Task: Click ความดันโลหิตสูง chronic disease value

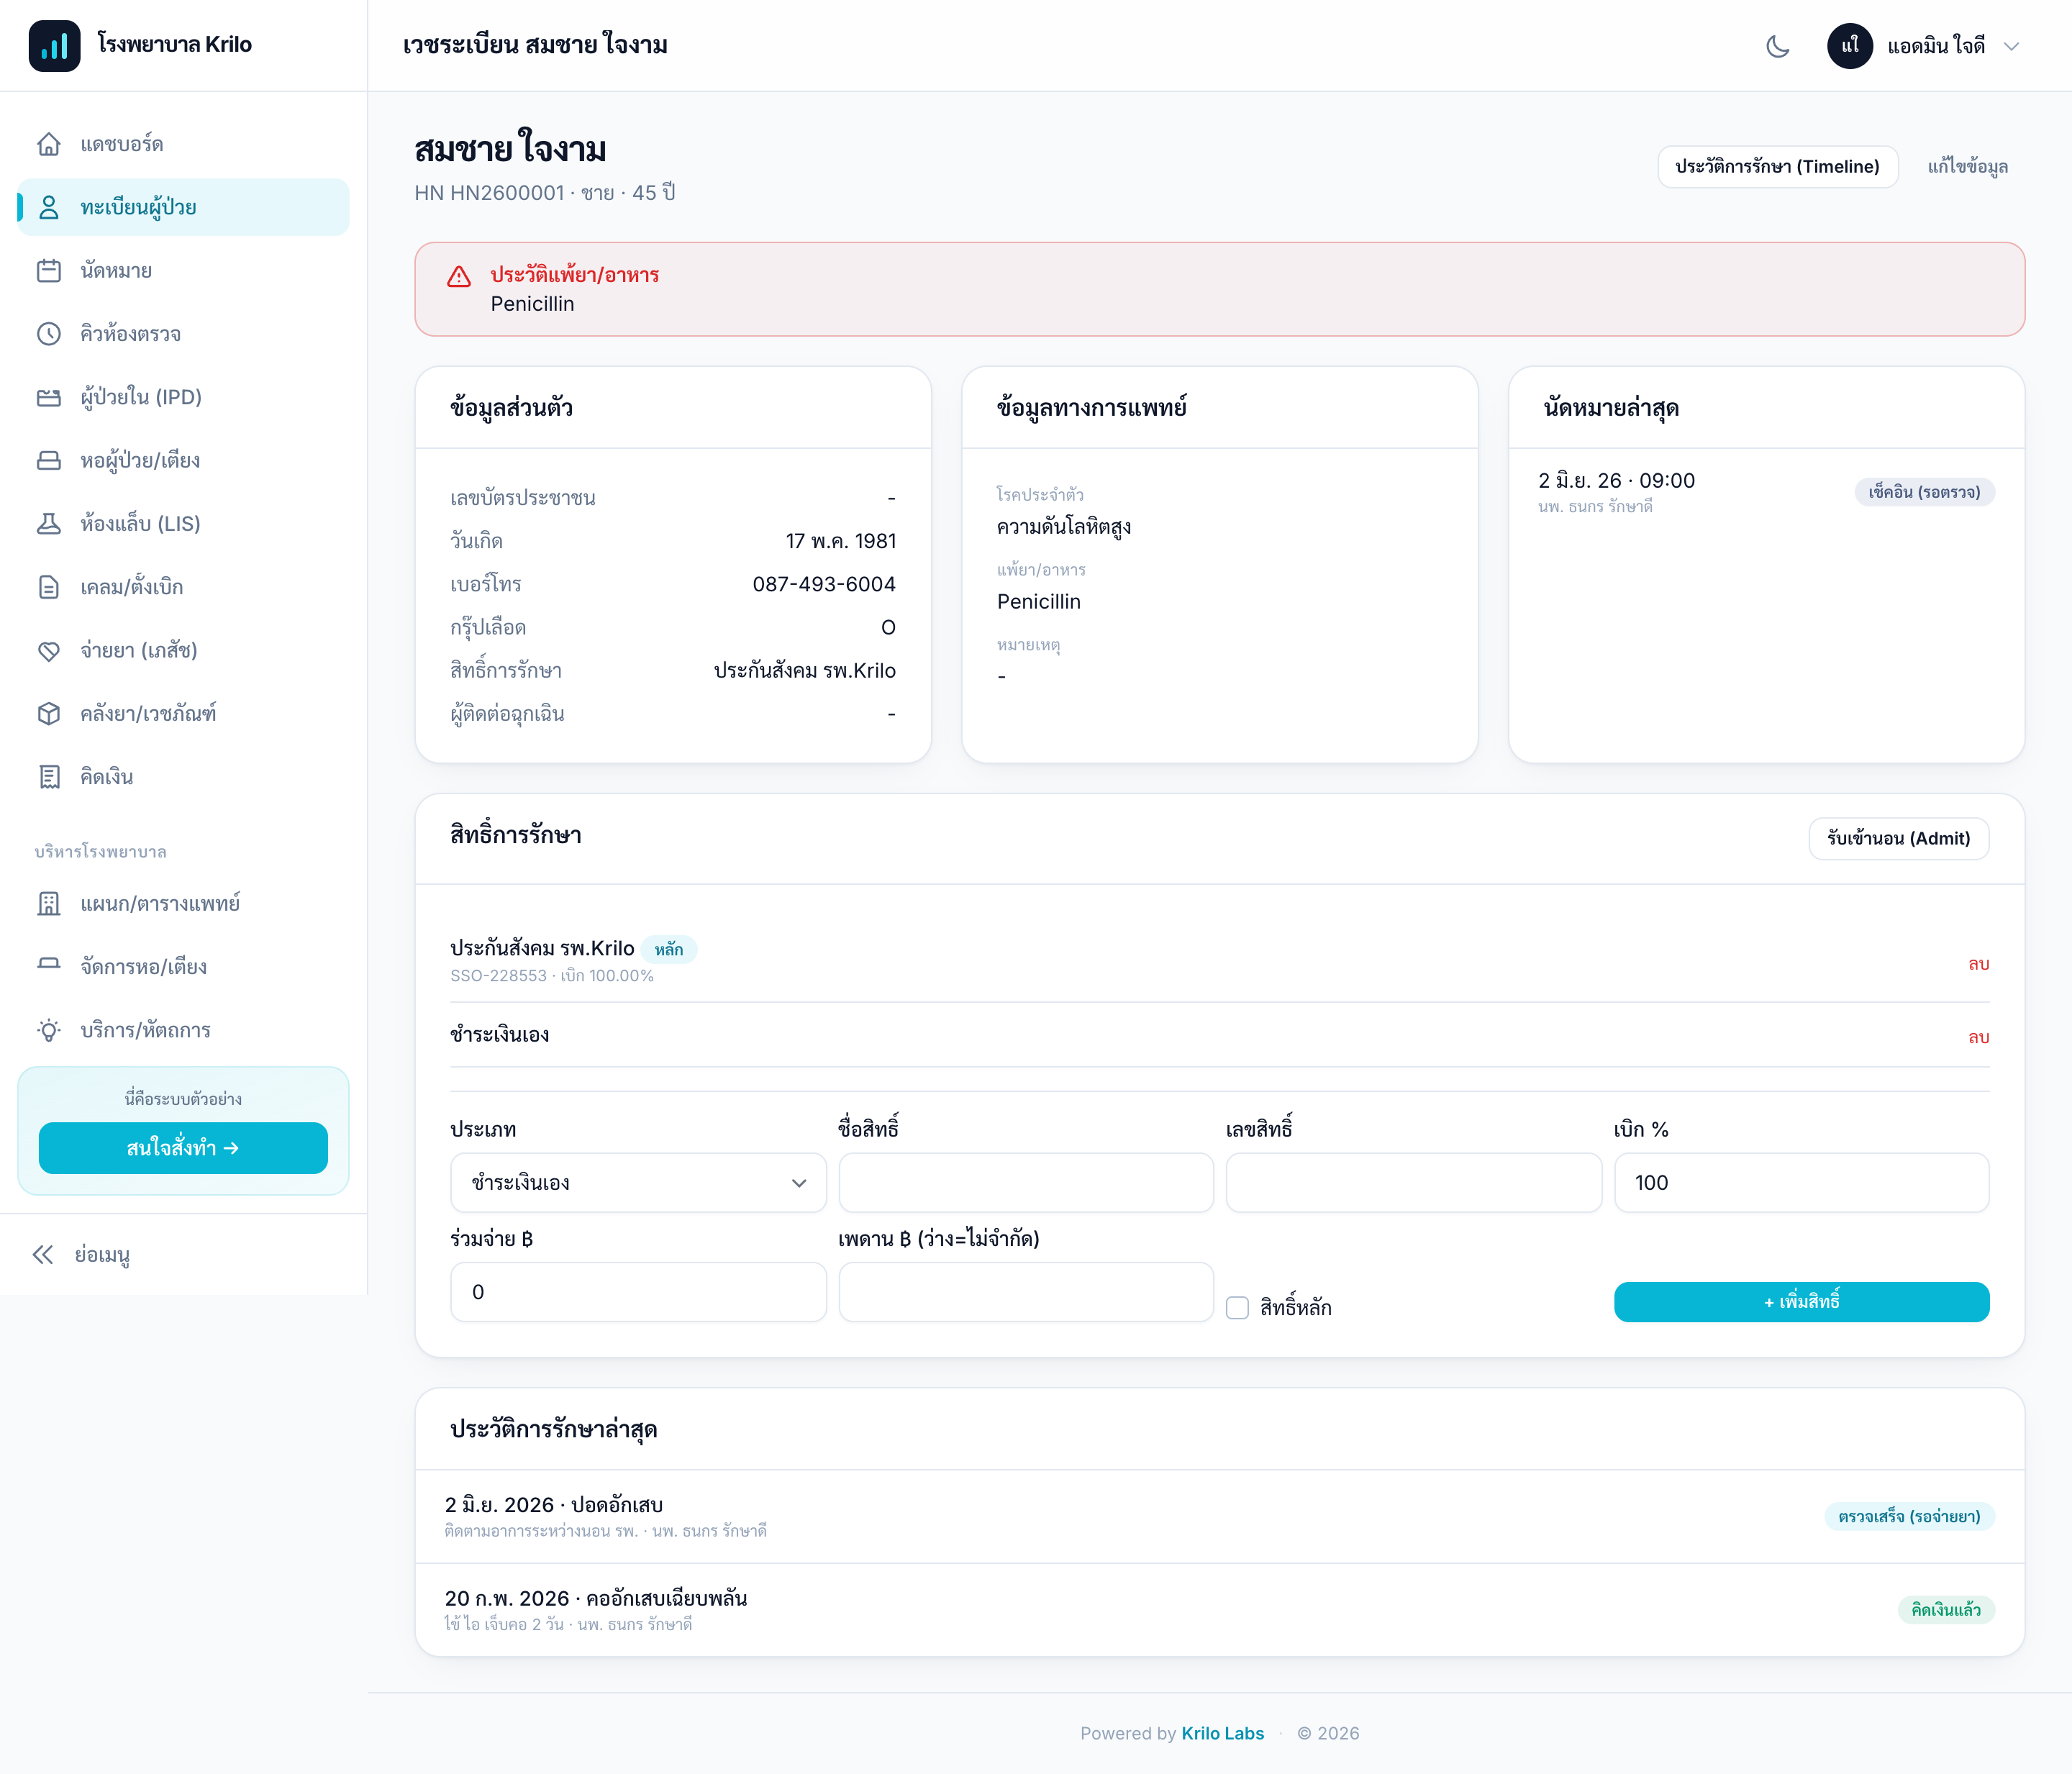Action: tap(1064, 527)
